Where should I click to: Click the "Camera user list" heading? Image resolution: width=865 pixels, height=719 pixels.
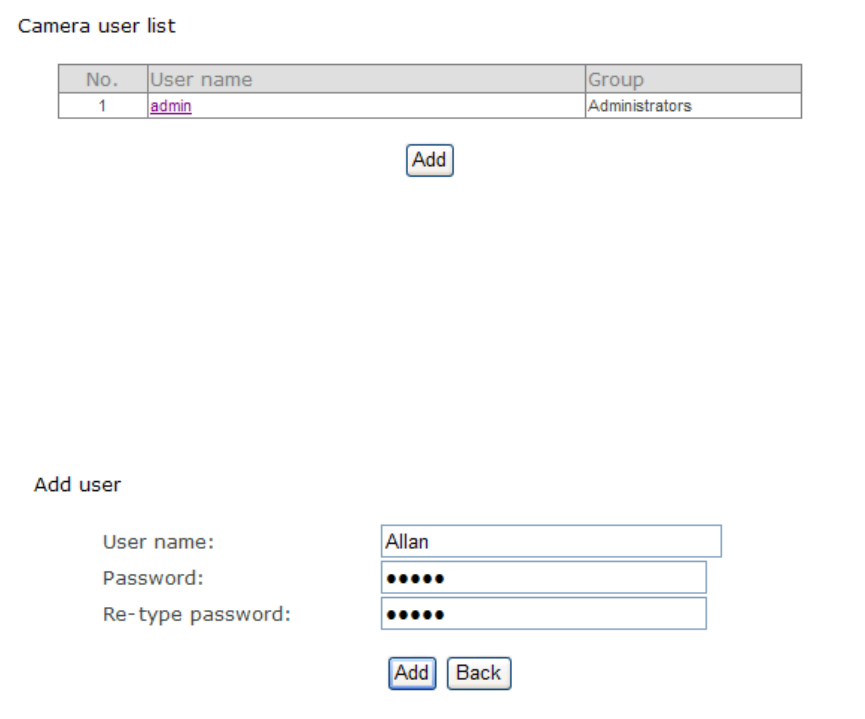[x=97, y=26]
